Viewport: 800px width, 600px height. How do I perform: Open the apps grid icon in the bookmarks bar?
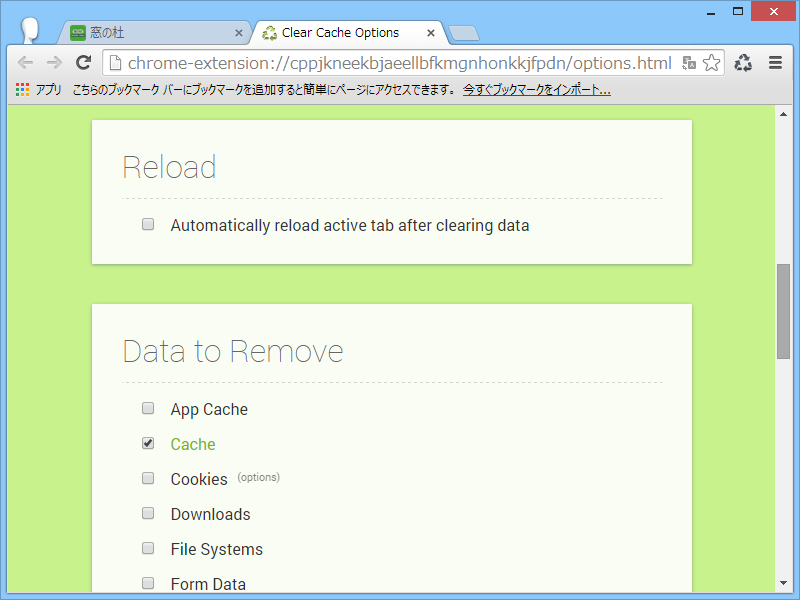tap(22, 90)
